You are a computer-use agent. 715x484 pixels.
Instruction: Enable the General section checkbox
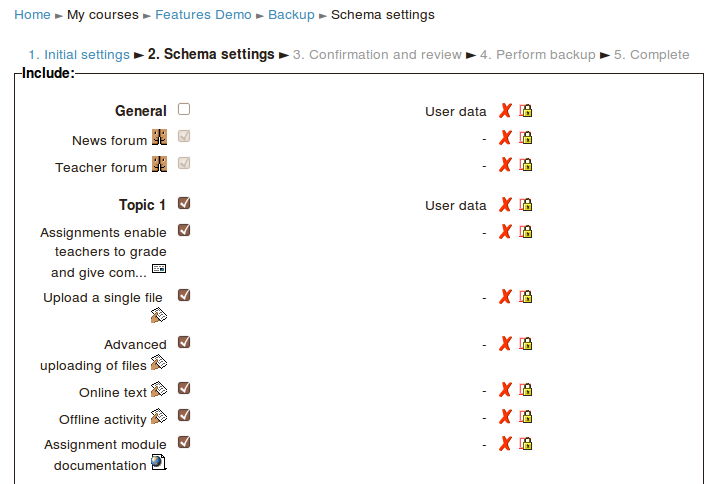184,109
